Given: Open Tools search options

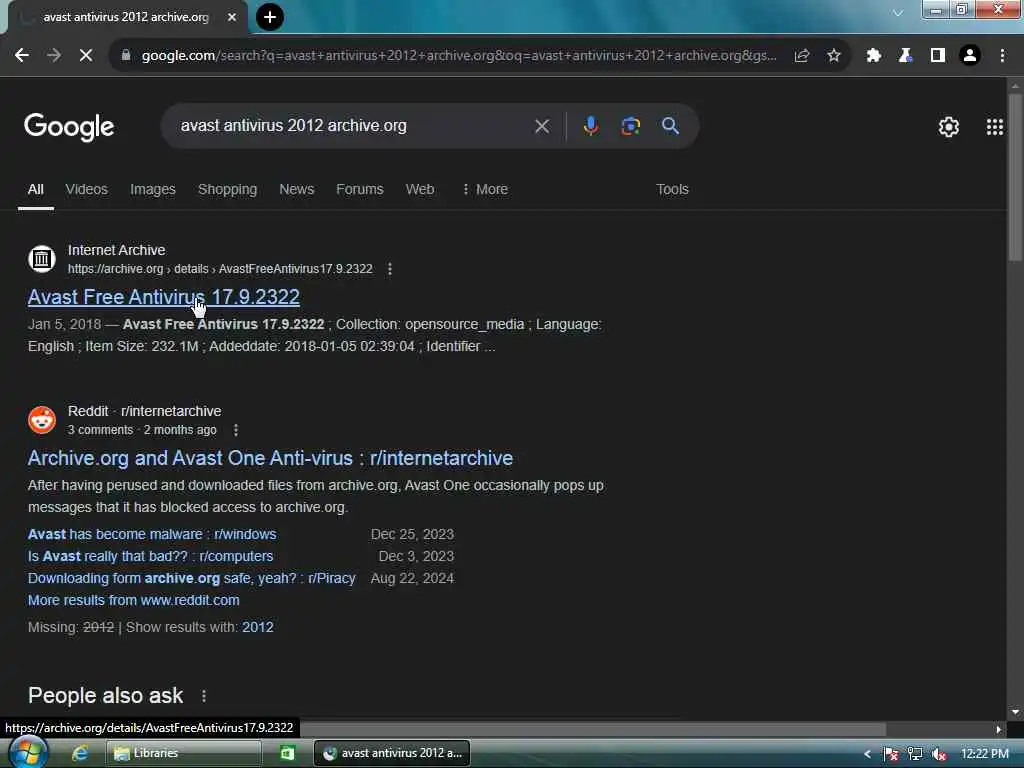Looking at the screenshot, I should tap(672, 189).
